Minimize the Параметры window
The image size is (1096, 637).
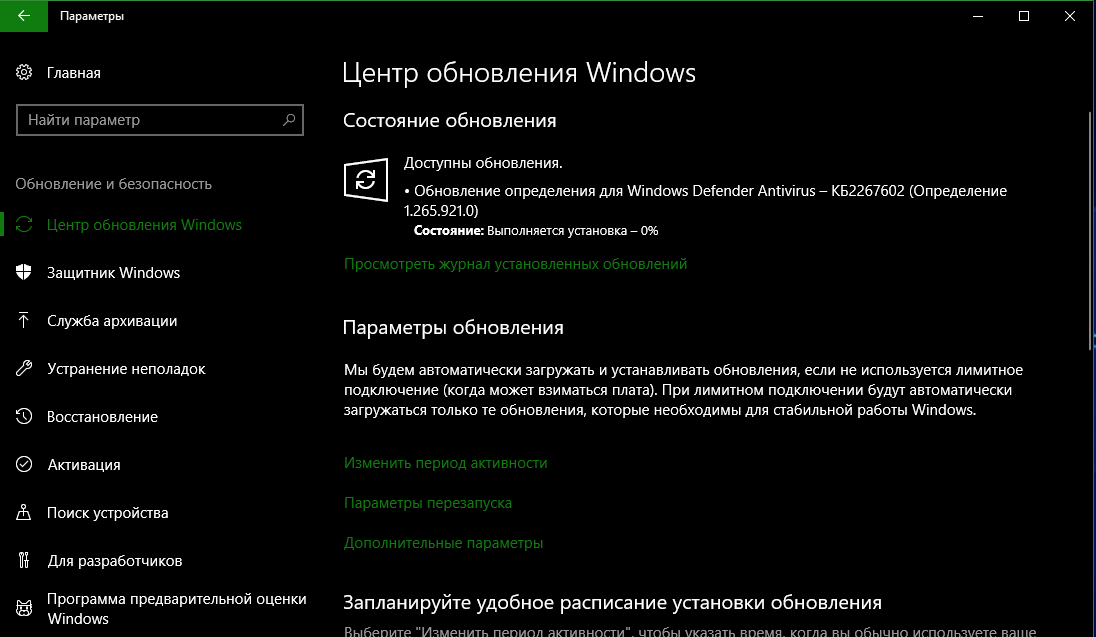[x=978, y=16]
